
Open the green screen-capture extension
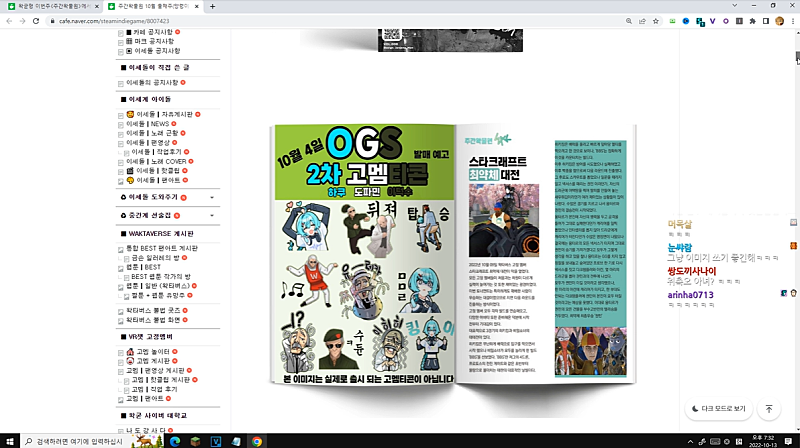click(x=672, y=21)
